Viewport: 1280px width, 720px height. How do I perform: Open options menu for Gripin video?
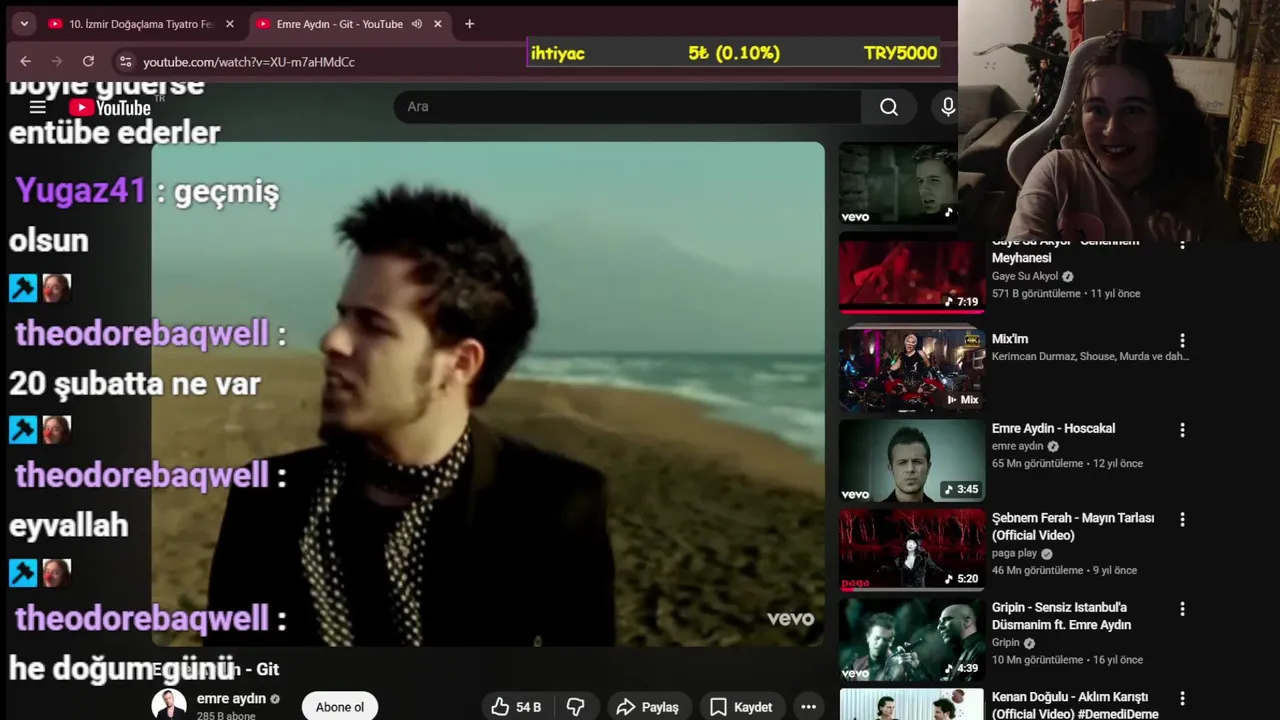(x=1182, y=609)
